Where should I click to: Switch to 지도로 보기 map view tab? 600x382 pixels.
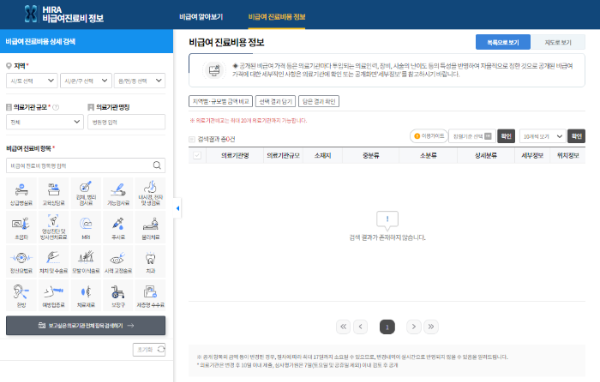[558, 42]
